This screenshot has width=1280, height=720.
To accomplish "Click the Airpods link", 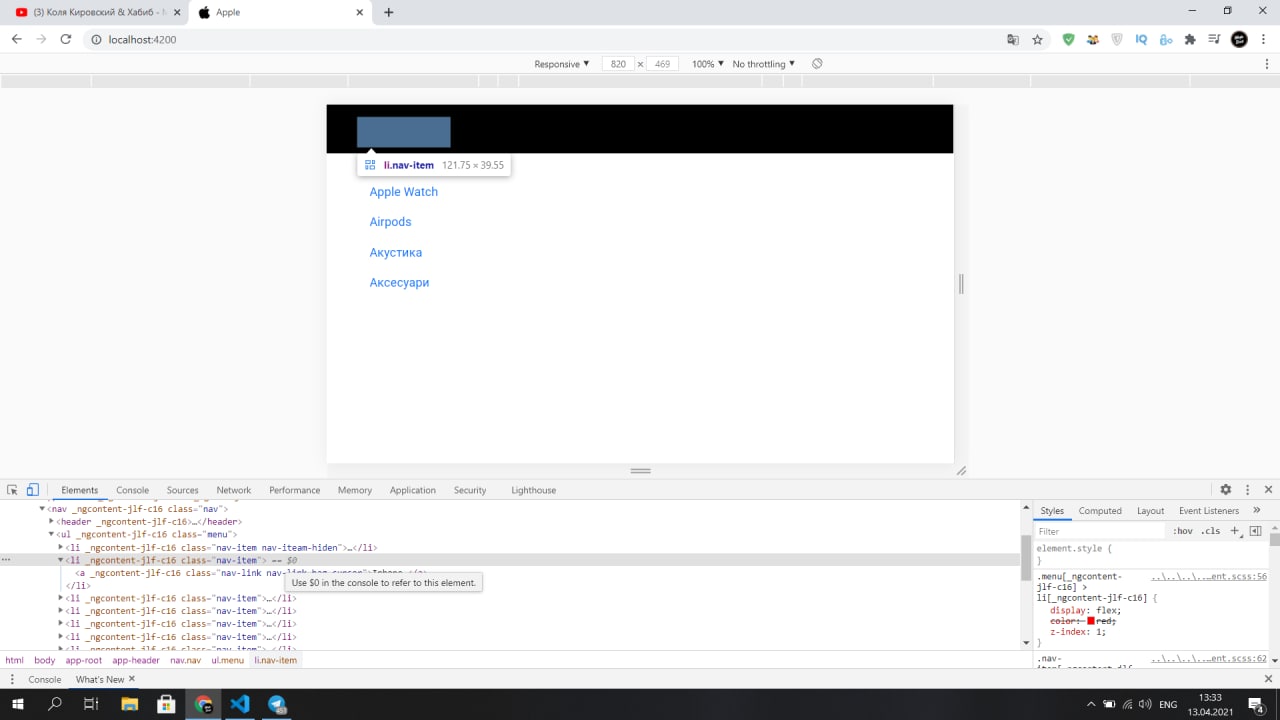I will (391, 222).
